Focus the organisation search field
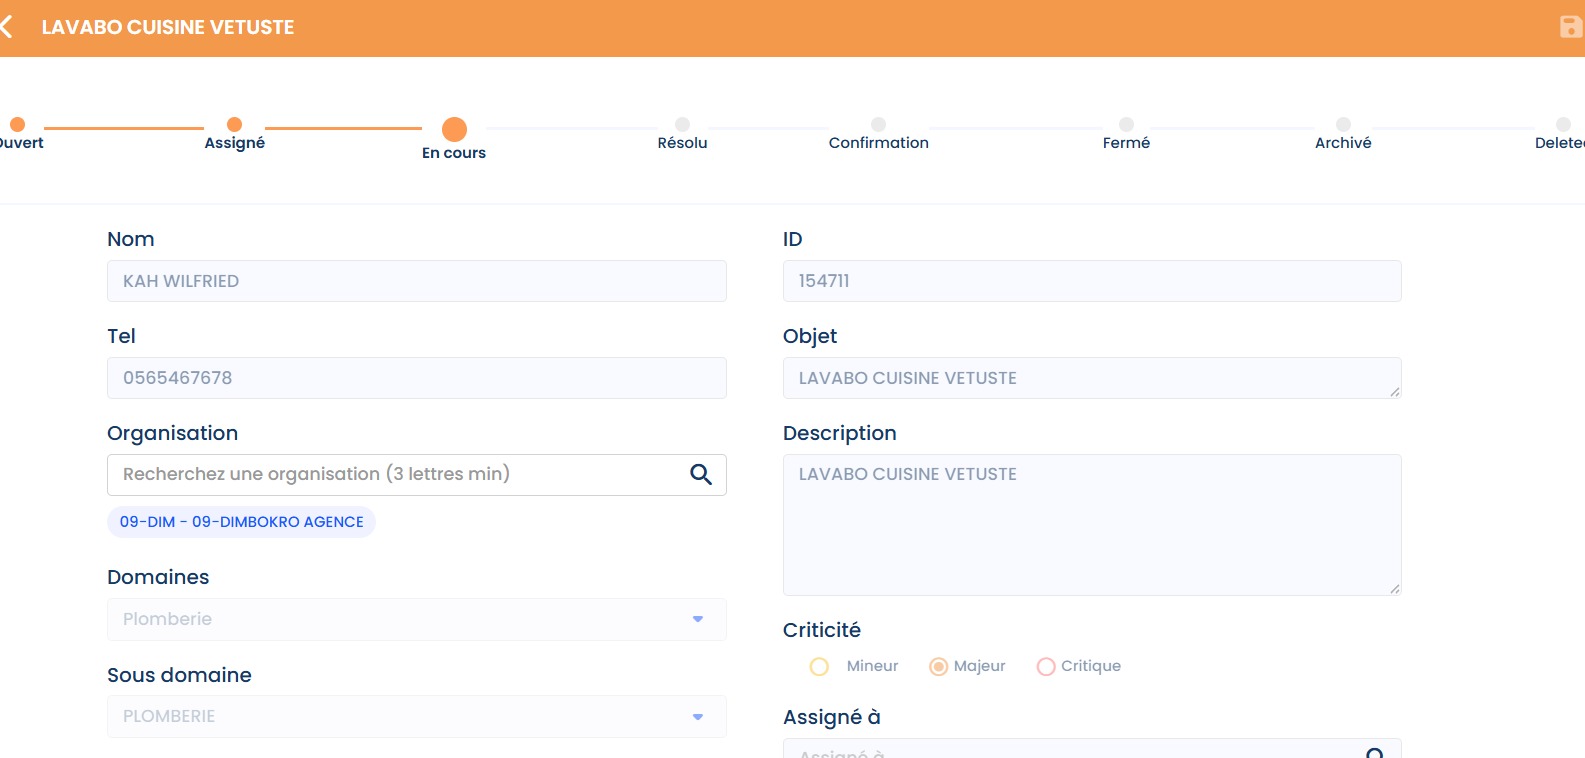The height and width of the screenshot is (758, 1585). click(x=400, y=475)
